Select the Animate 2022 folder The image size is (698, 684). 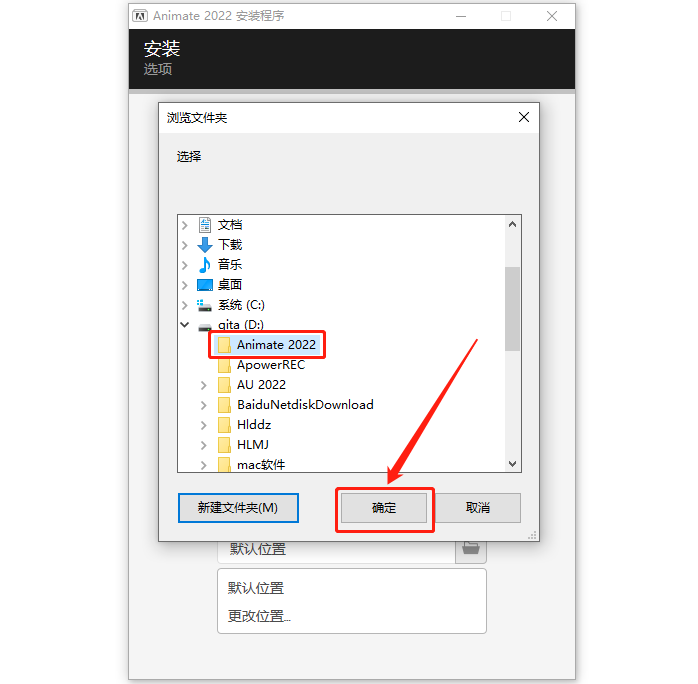point(268,344)
